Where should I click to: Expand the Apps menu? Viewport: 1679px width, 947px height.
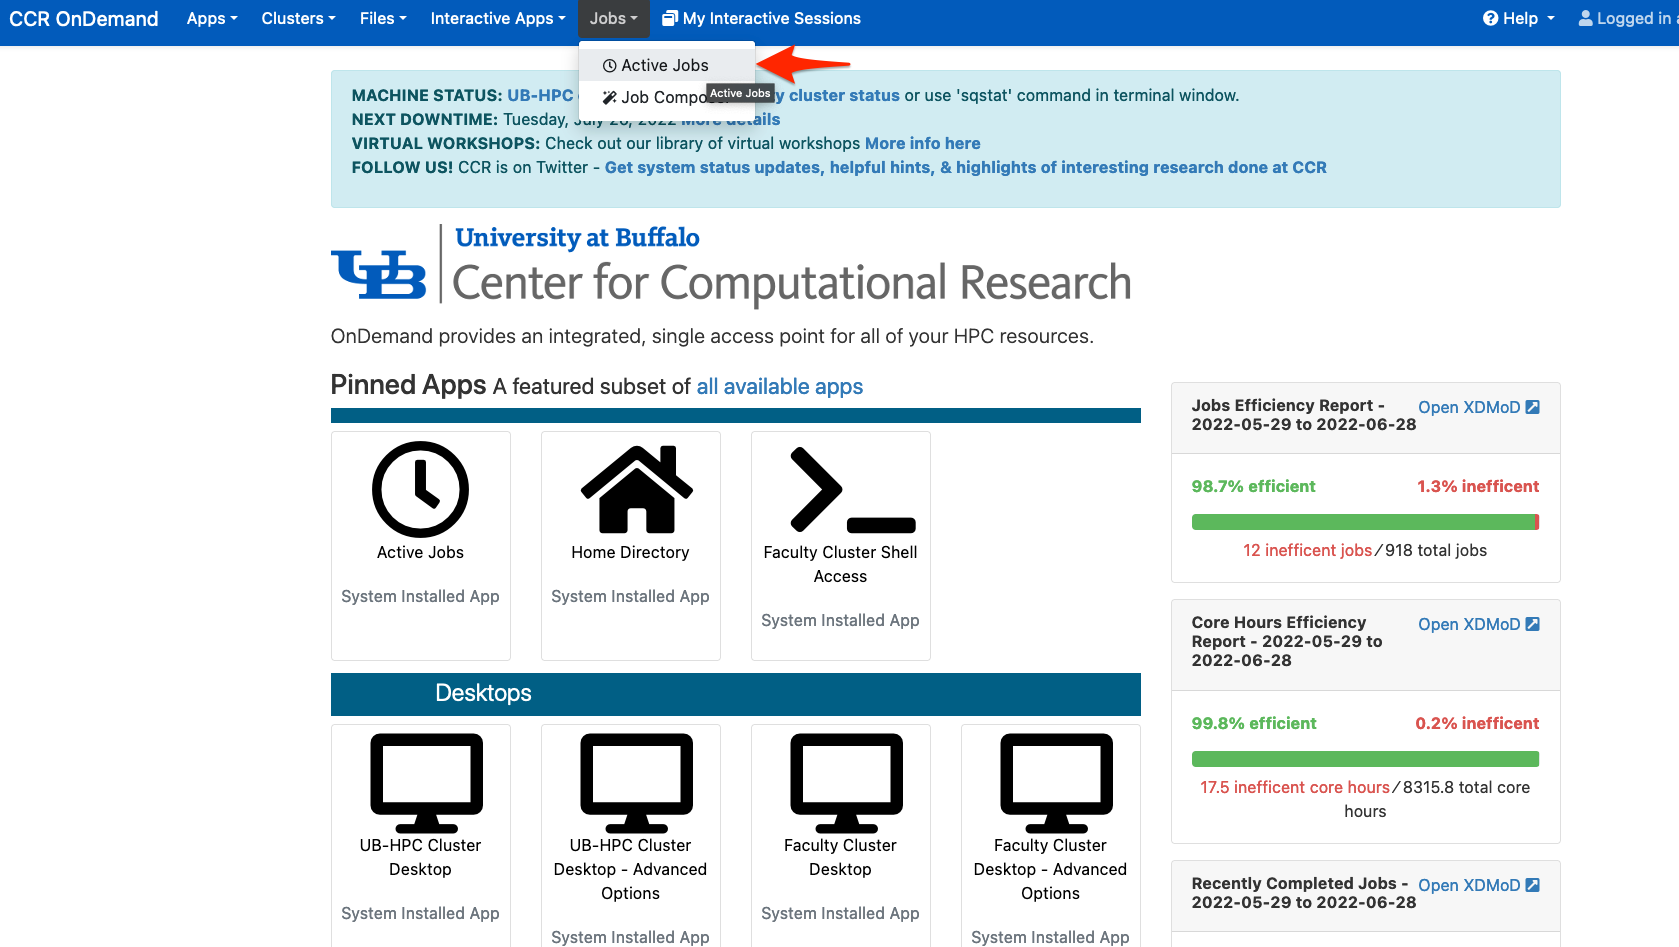(x=212, y=18)
